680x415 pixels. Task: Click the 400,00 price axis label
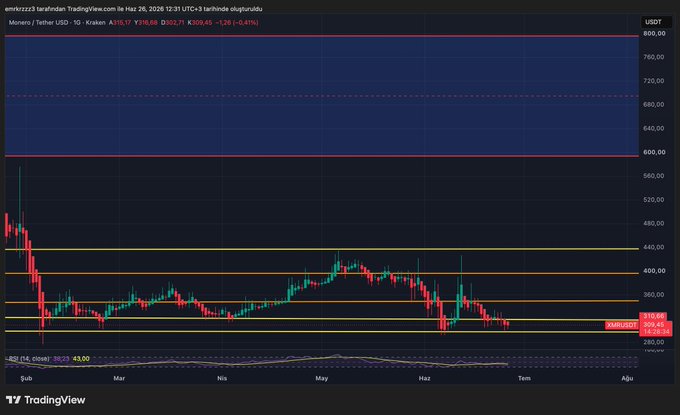[x=654, y=271]
